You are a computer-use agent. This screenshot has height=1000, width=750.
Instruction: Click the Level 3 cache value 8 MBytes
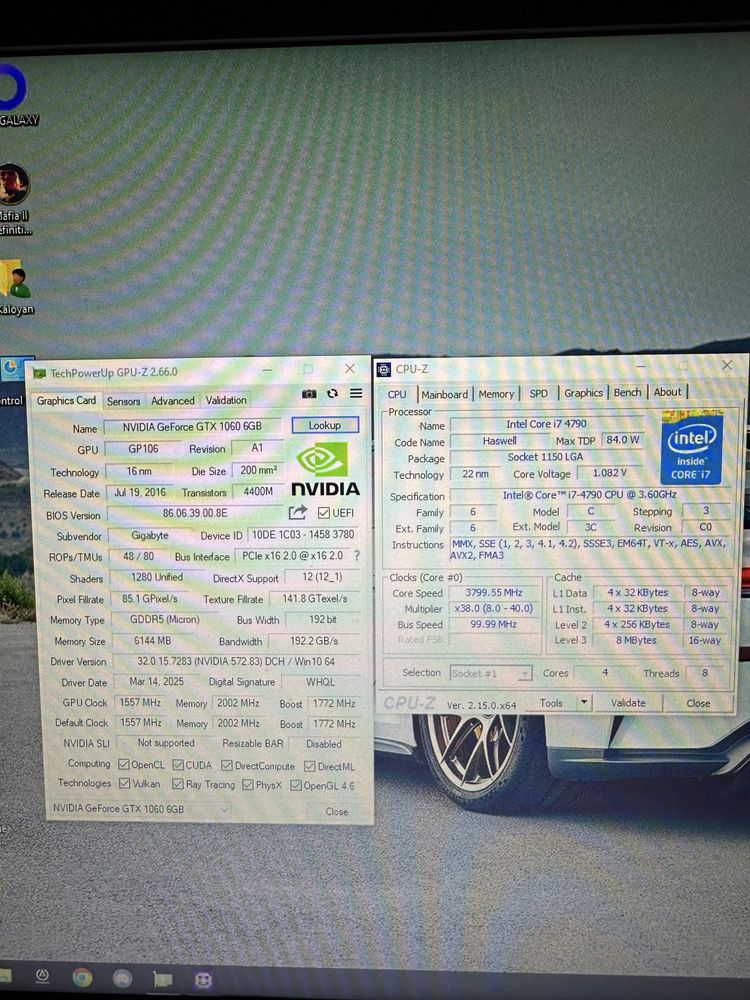point(636,640)
